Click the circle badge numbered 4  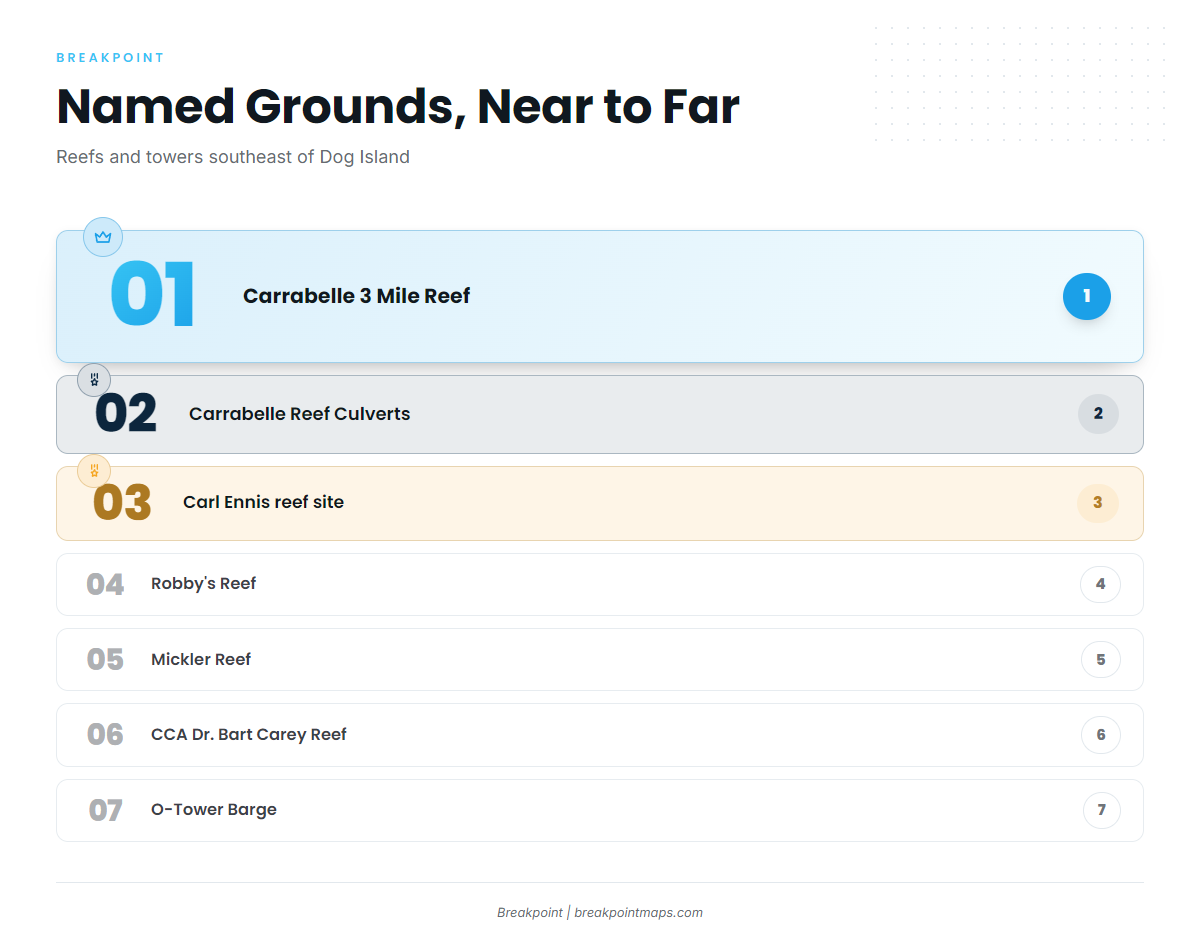click(x=1101, y=584)
